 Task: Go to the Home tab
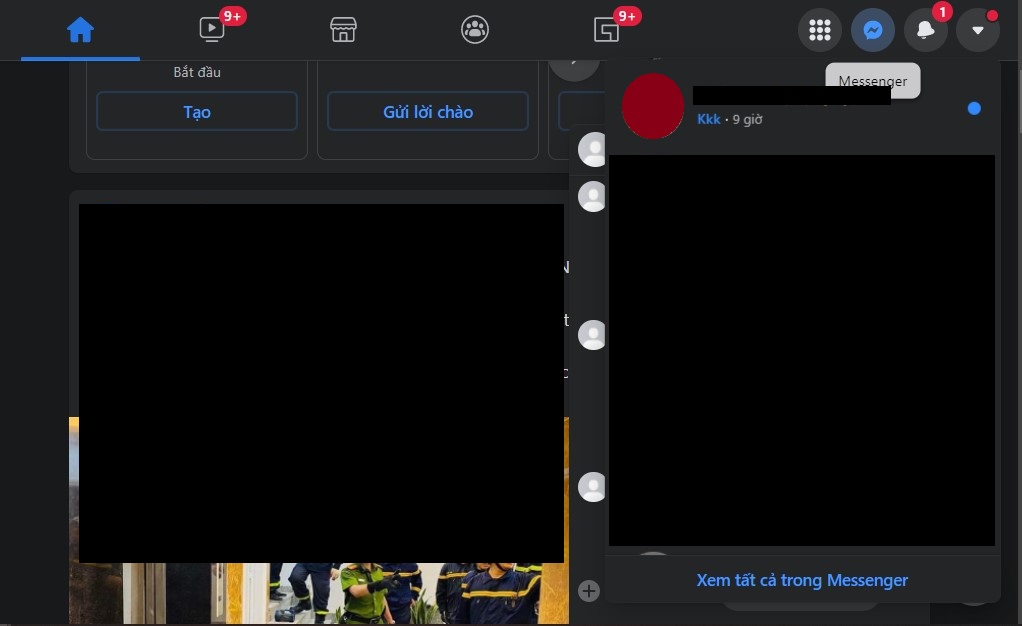pyautogui.click(x=80, y=30)
